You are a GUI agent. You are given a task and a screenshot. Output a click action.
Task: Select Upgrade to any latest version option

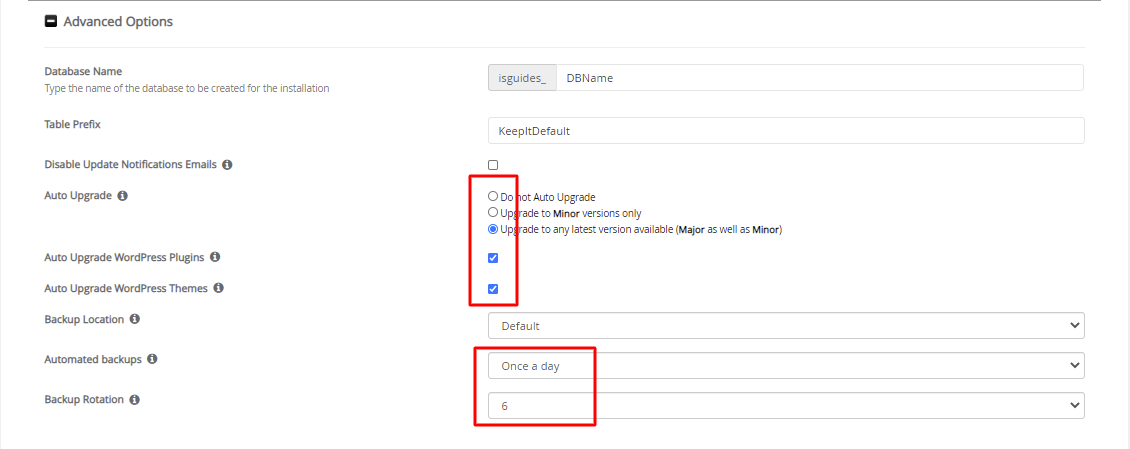(x=493, y=230)
